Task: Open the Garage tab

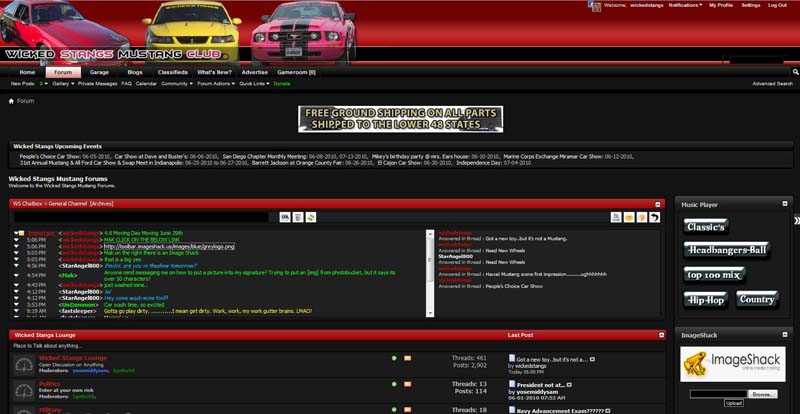Action: coord(99,72)
